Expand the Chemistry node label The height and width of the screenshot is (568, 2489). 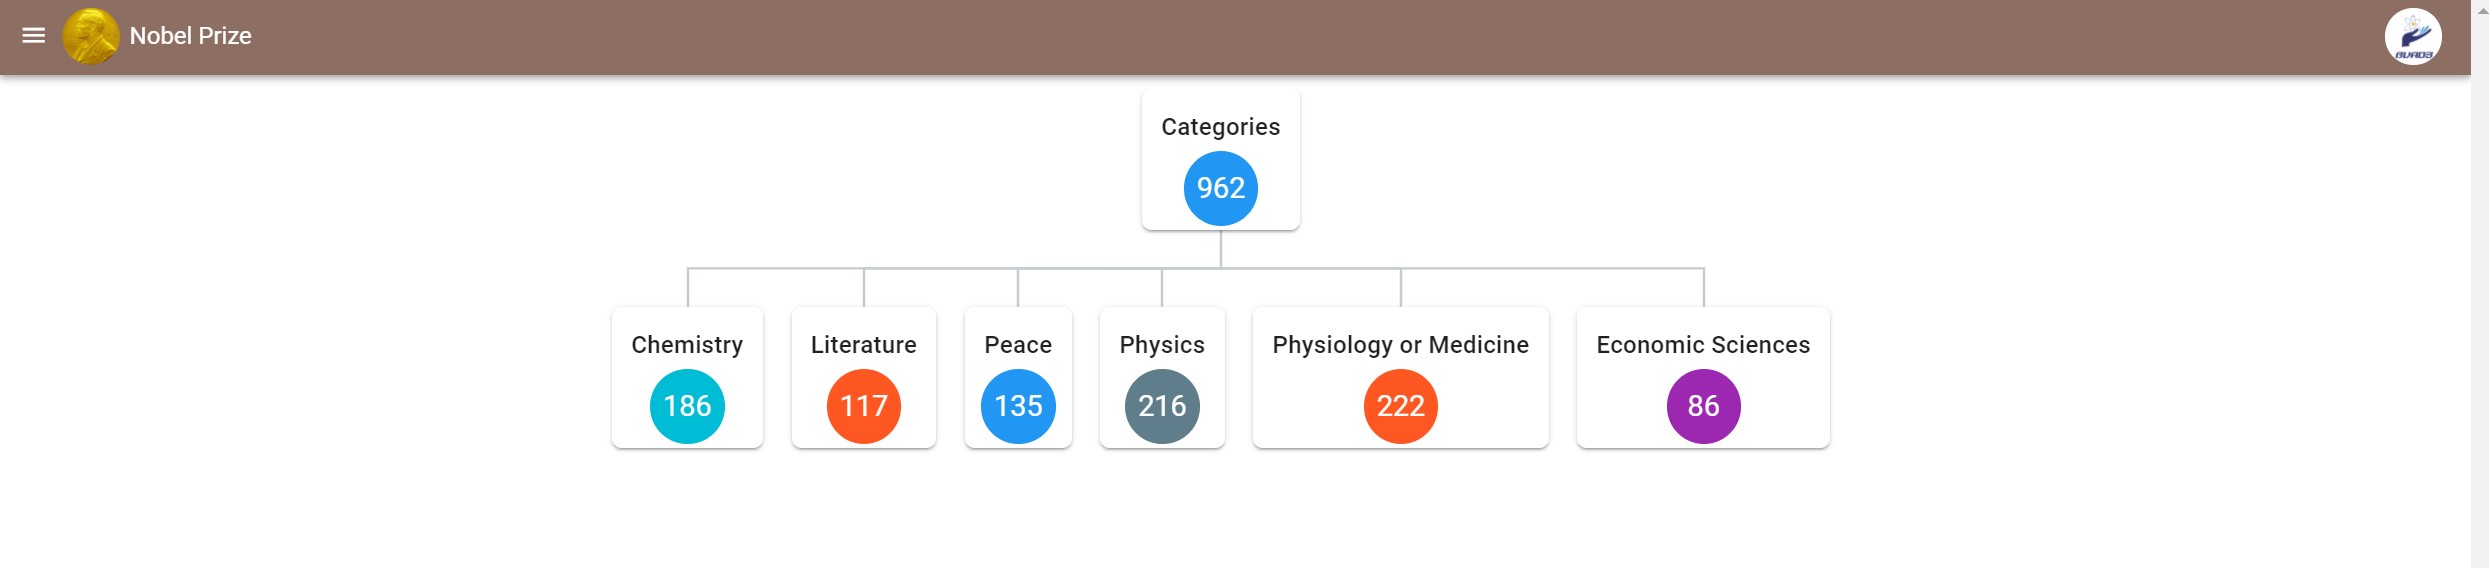pyautogui.click(x=687, y=345)
